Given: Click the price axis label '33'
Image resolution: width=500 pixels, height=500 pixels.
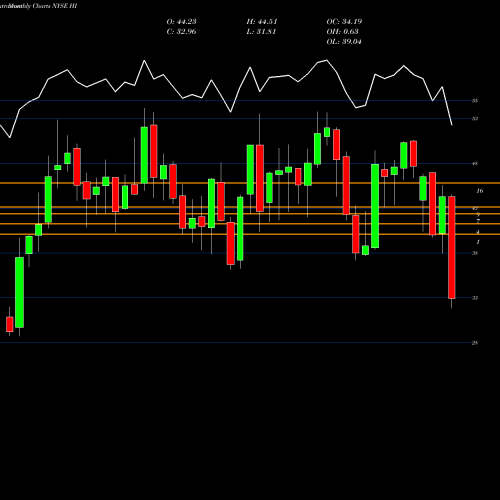Looking at the screenshot, I should point(475,298).
